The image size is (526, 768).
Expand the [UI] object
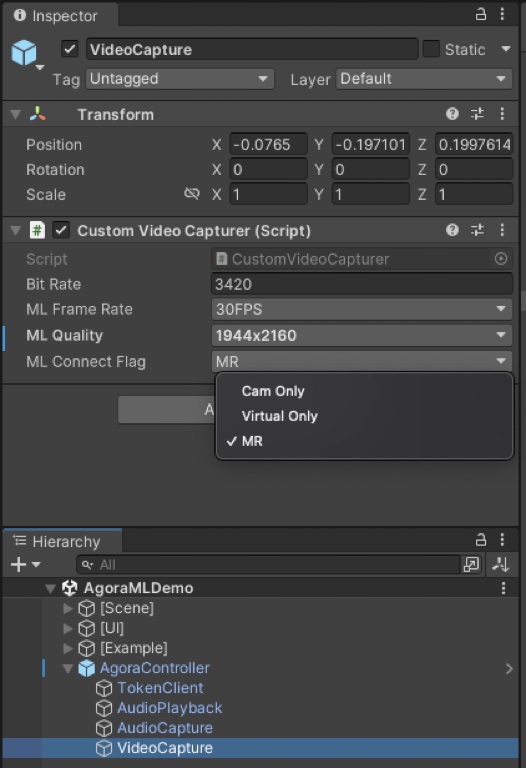(68, 628)
